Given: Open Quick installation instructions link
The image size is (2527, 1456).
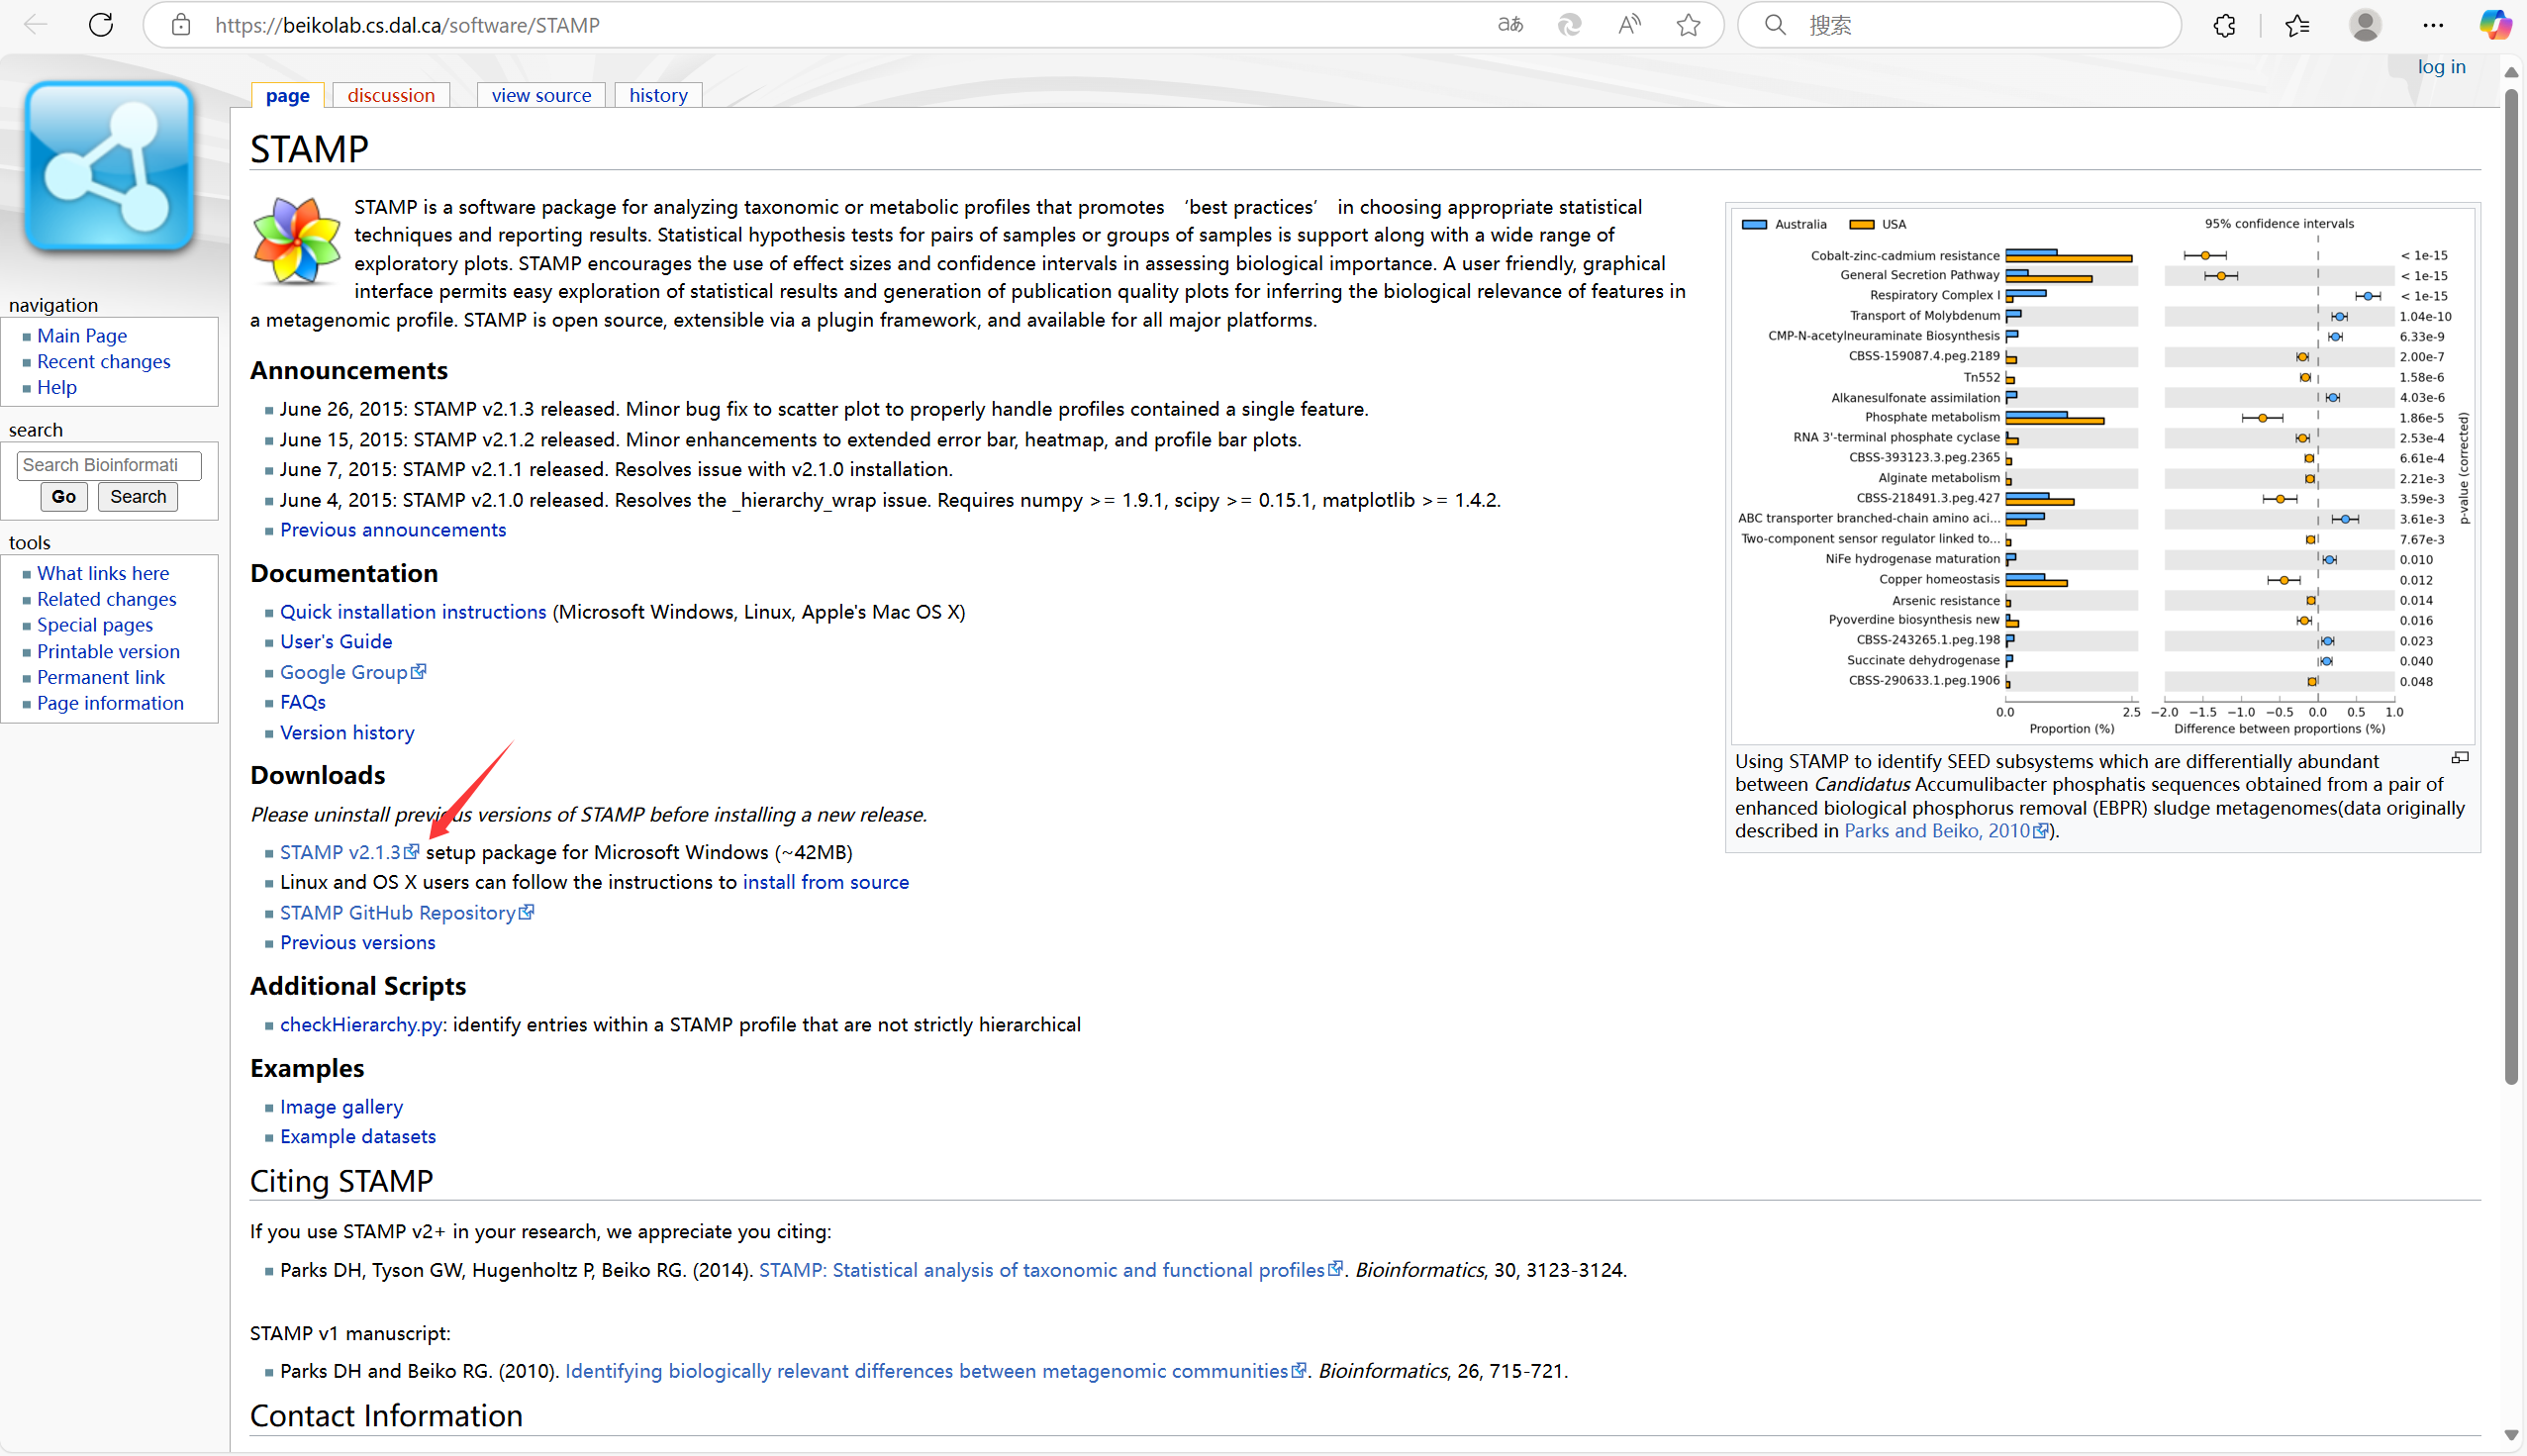Looking at the screenshot, I should [x=413, y=612].
